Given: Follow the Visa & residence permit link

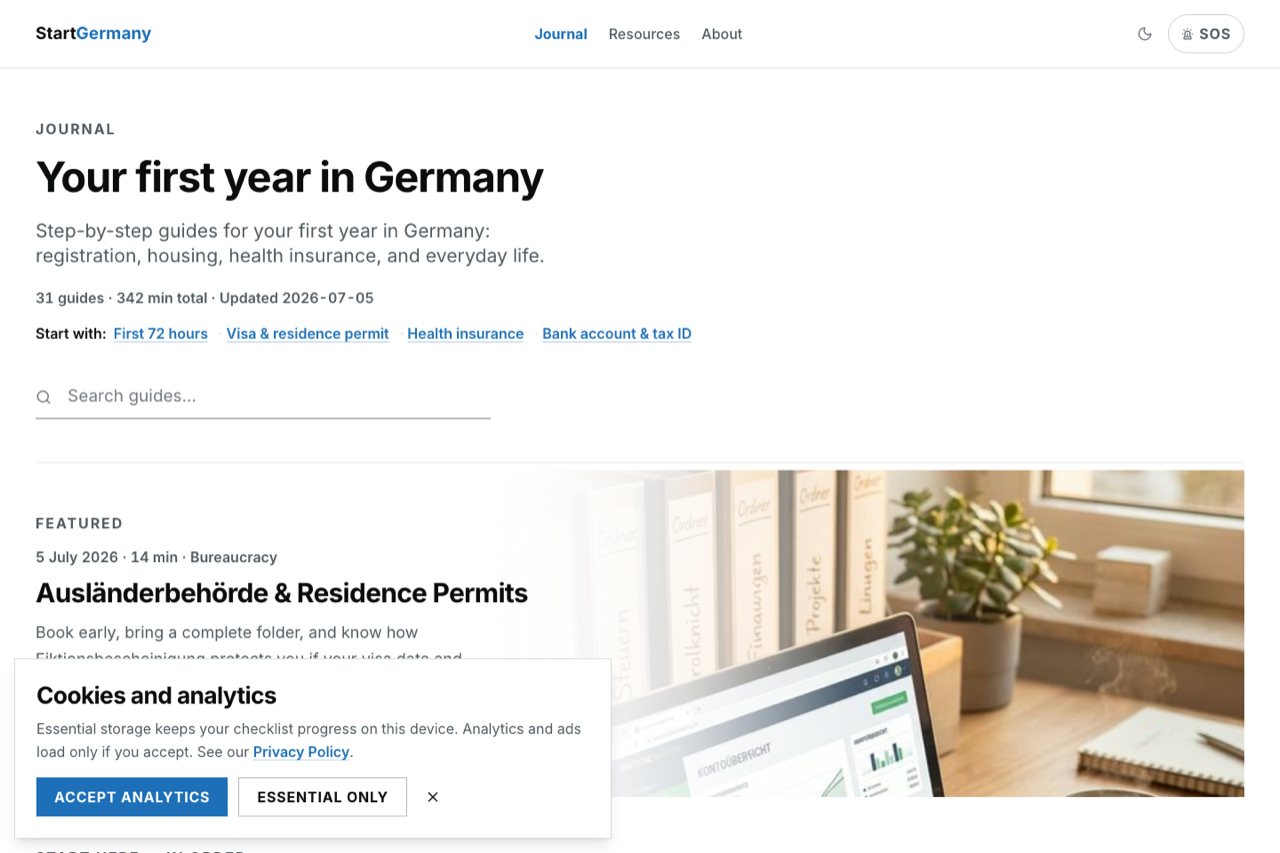Looking at the screenshot, I should tap(307, 334).
